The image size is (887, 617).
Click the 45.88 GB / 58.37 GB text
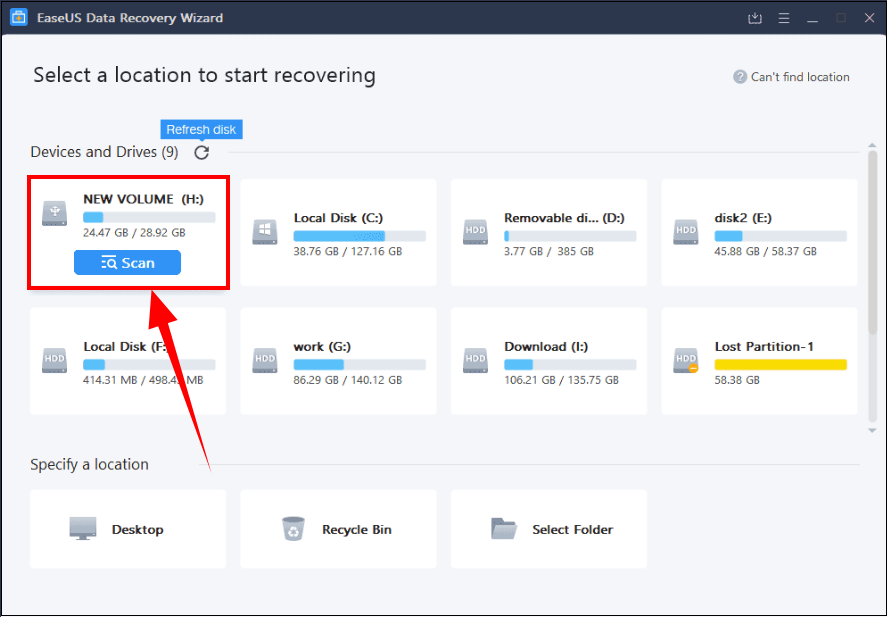[765, 251]
